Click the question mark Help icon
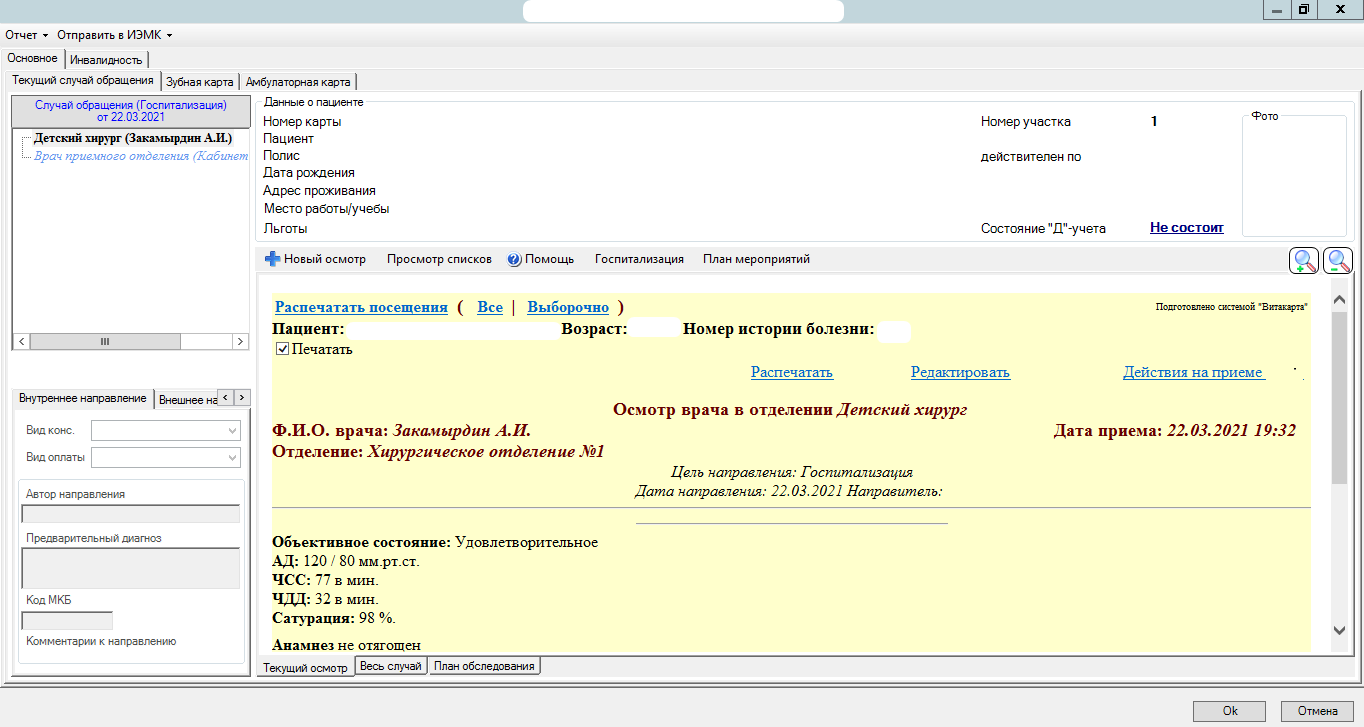 514,259
